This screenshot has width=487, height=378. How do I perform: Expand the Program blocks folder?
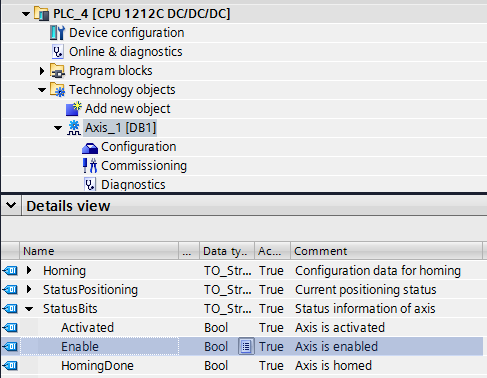point(42,71)
